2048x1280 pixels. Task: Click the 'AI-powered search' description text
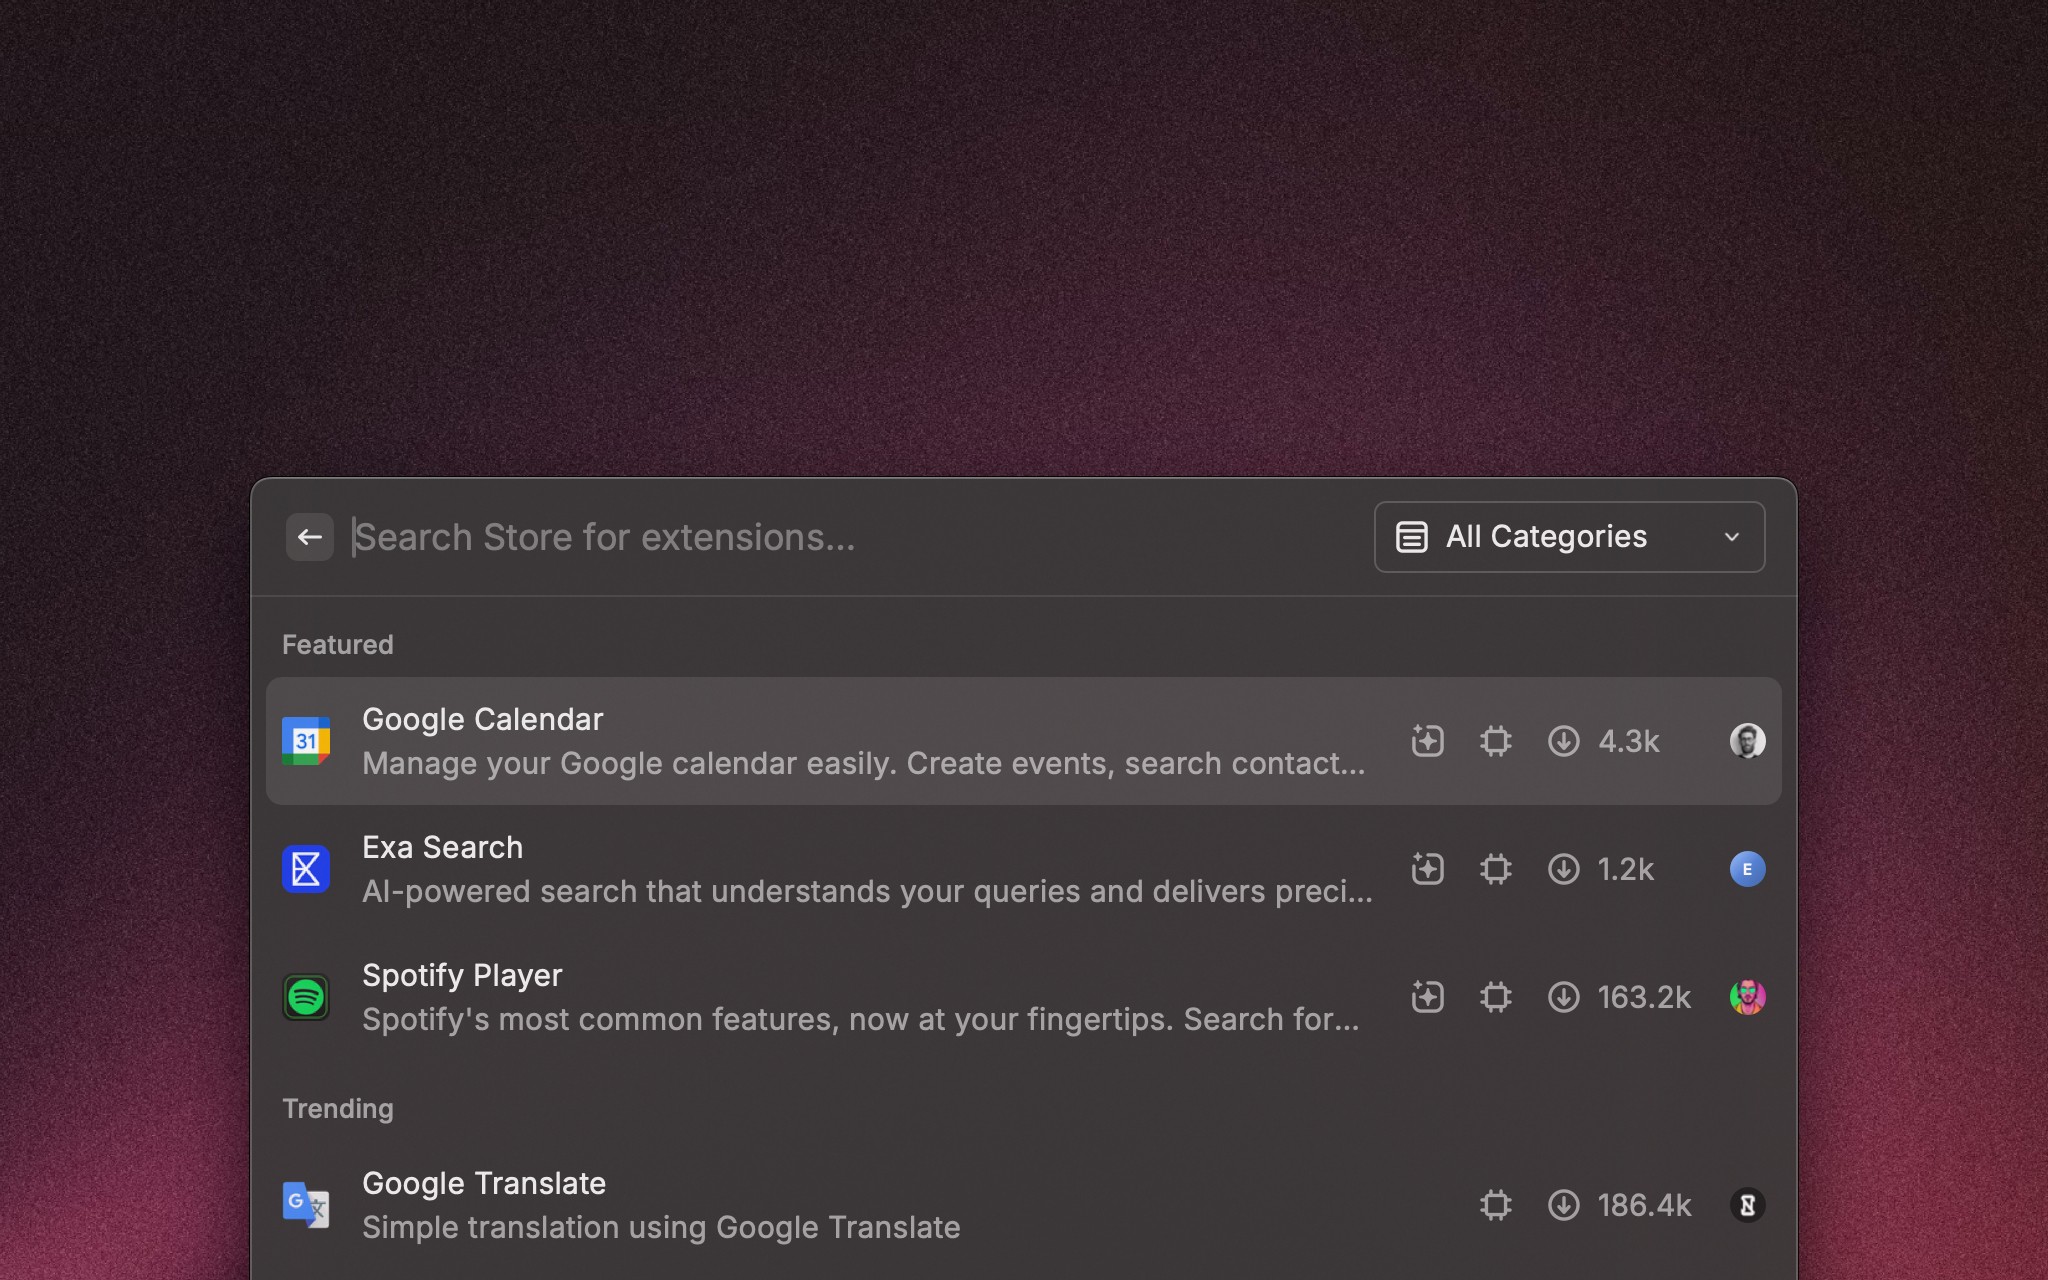pos(867,891)
